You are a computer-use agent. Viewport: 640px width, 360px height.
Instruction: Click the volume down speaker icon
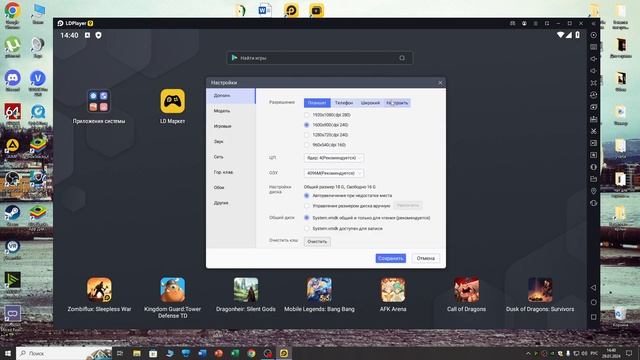pyautogui.click(x=594, y=71)
